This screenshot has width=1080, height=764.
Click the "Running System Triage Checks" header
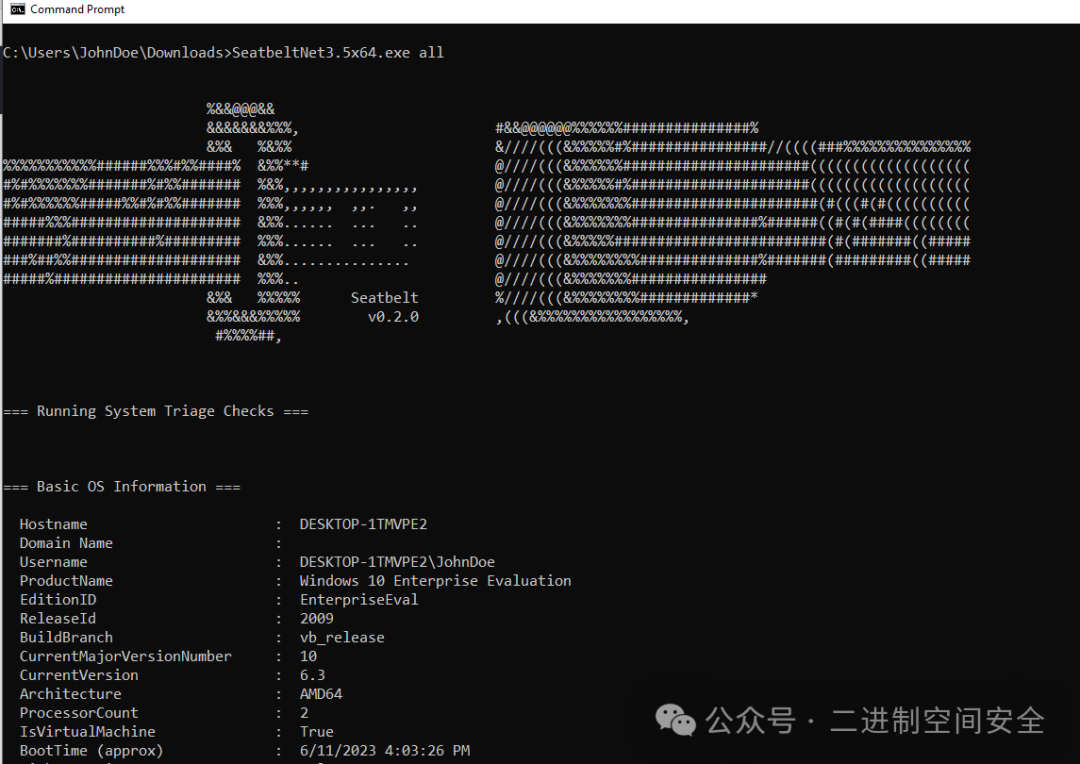pyautogui.click(x=156, y=411)
